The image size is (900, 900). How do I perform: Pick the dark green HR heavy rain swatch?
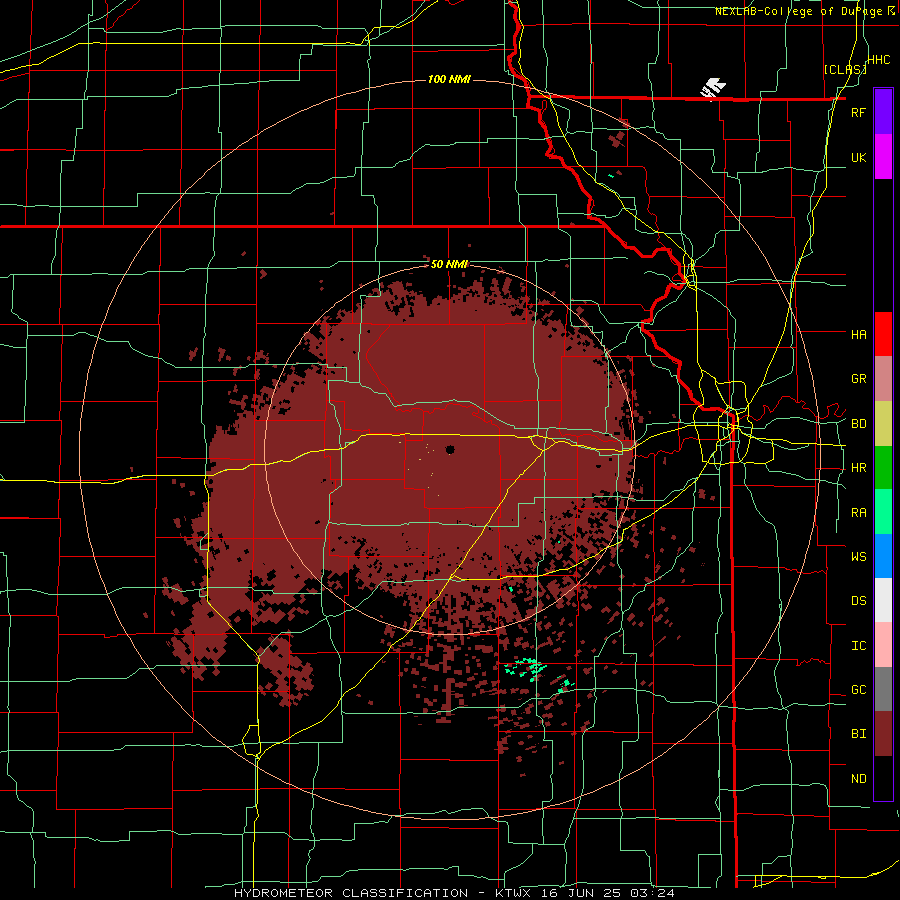(x=883, y=468)
